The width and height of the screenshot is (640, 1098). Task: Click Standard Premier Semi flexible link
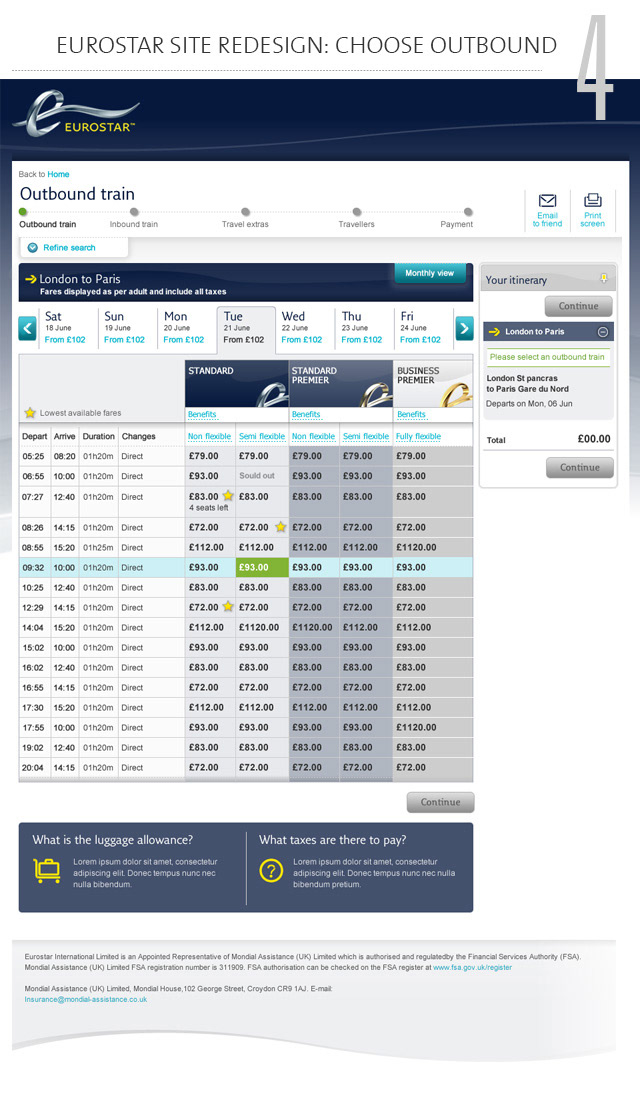coord(366,436)
